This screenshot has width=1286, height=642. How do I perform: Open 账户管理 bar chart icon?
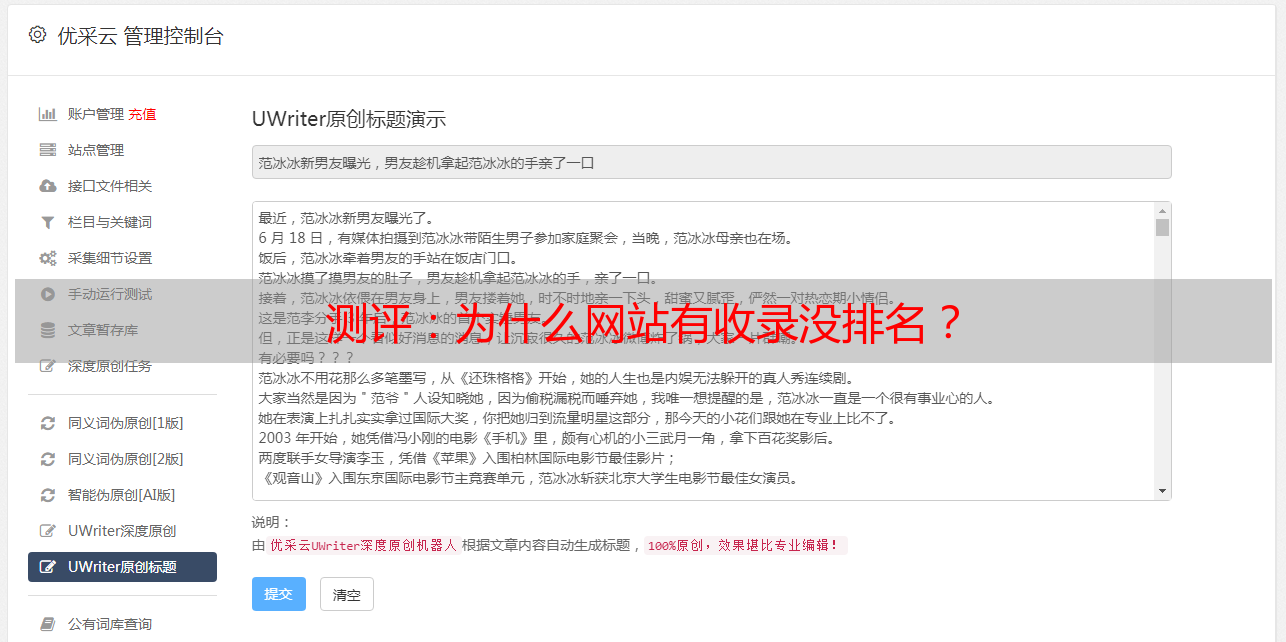47,114
